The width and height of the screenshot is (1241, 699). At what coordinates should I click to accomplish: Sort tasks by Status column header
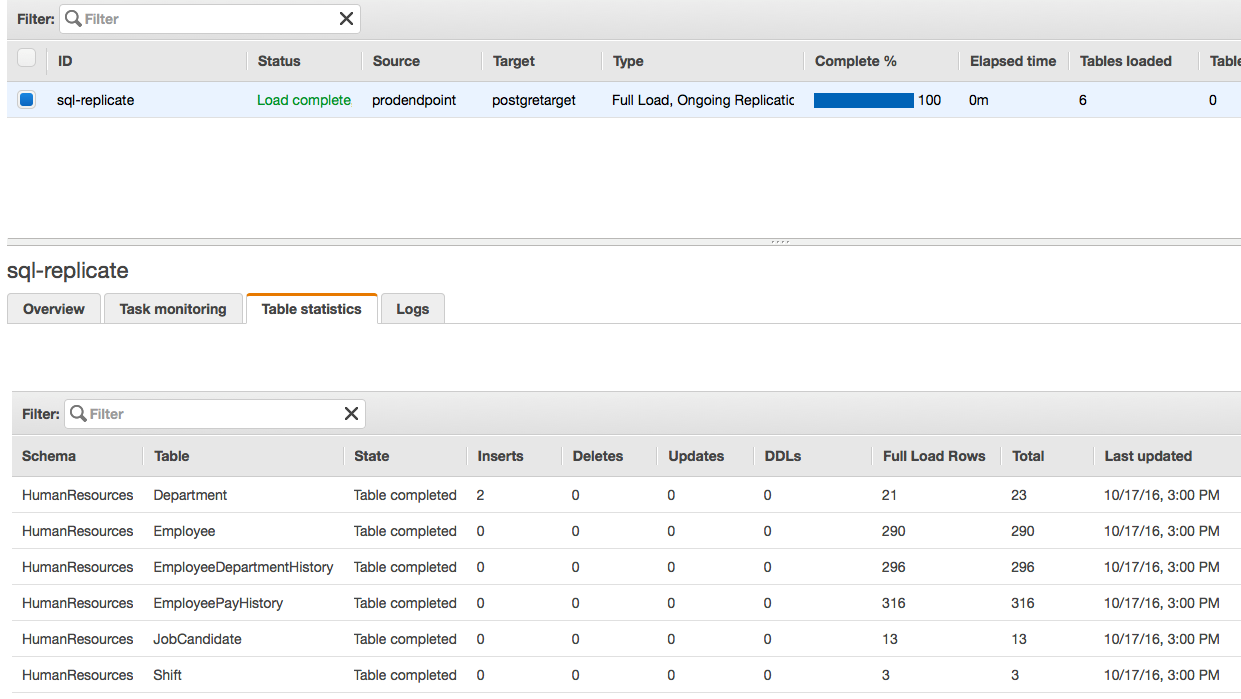tap(279, 61)
